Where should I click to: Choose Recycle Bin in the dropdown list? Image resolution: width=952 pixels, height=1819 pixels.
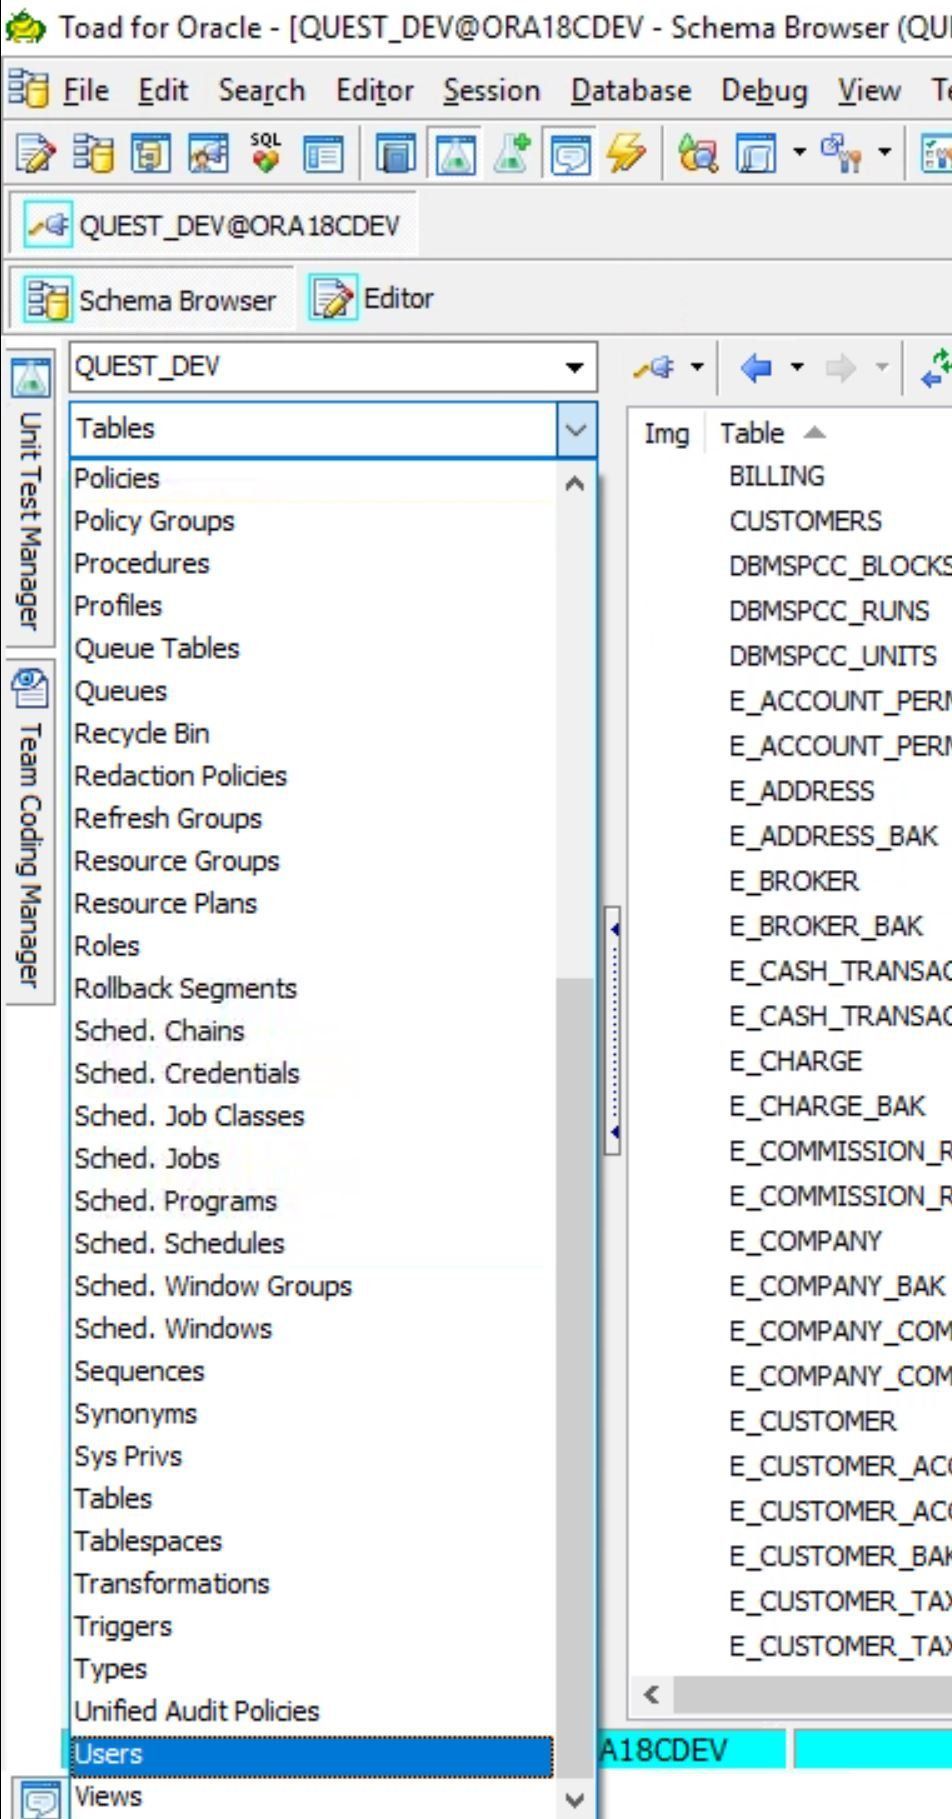312,733
